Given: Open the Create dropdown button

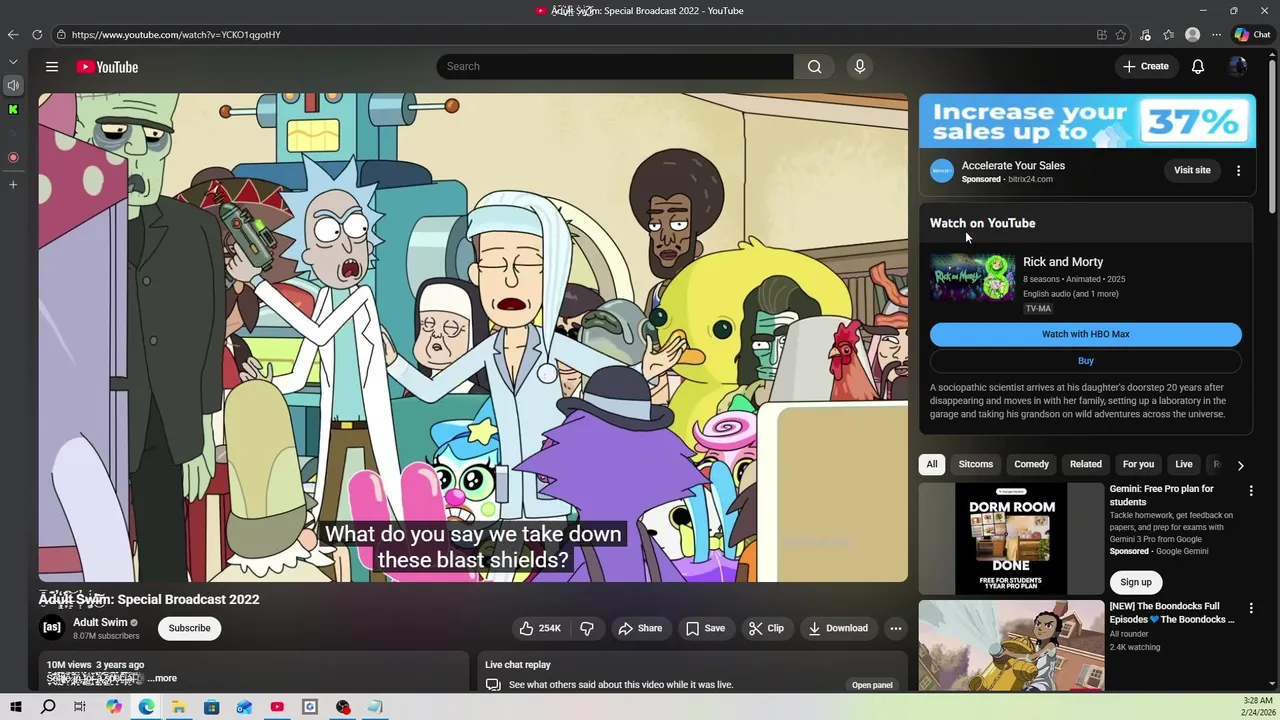Looking at the screenshot, I should click(x=1145, y=67).
